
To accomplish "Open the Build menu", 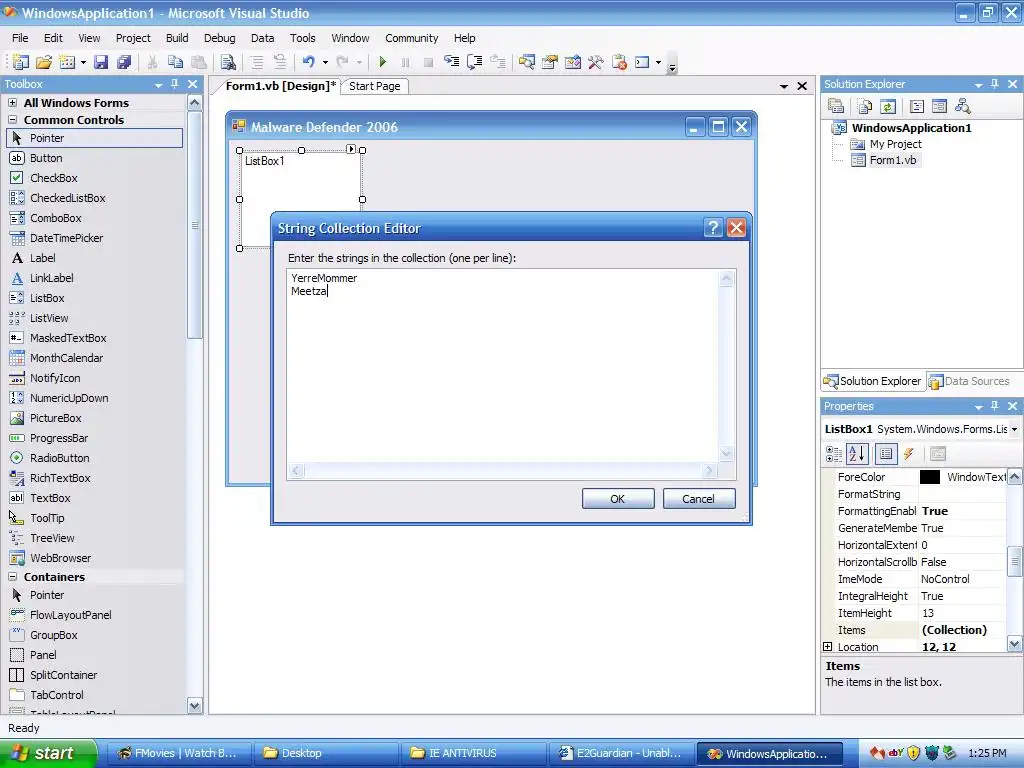I will point(177,38).
